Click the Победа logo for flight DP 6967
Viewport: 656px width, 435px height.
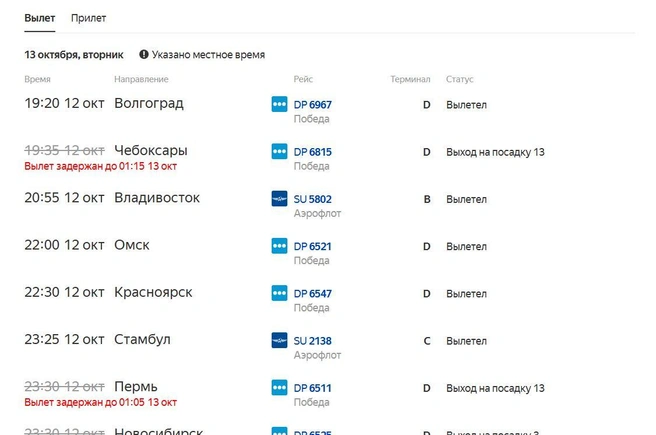pos(279,104)
